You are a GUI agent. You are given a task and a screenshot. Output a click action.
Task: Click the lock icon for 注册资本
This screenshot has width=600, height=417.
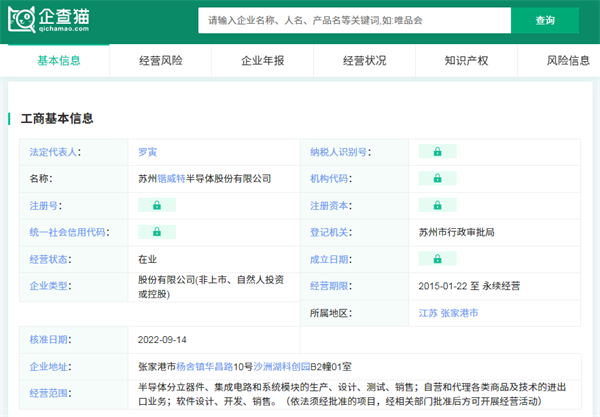click(437, 205)
